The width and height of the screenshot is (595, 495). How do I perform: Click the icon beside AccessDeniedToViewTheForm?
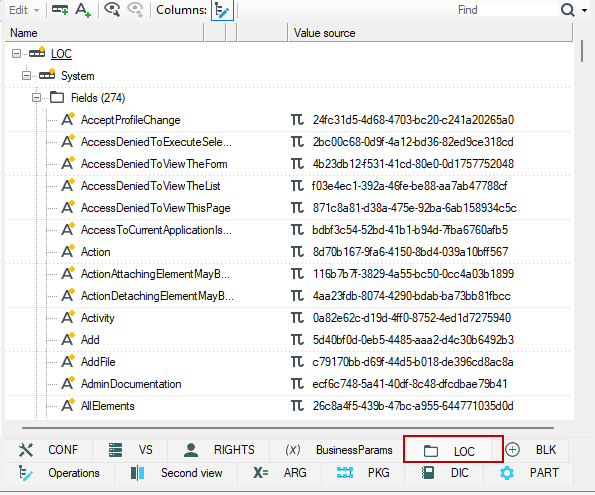click(x=68, y=163)
